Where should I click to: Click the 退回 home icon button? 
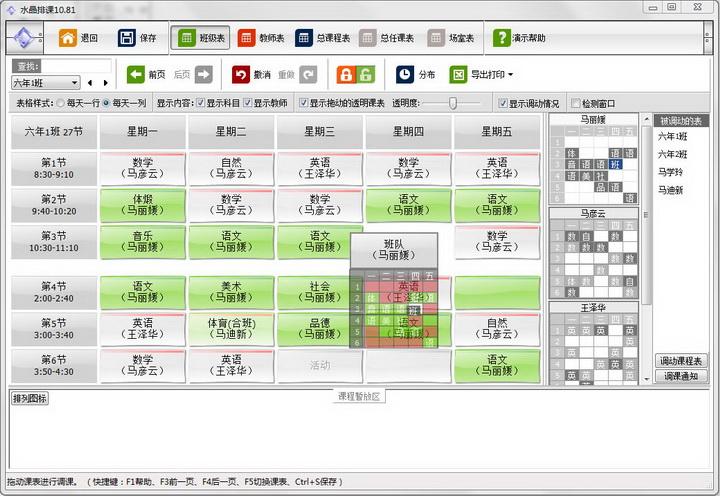click(x=67, y=39)
